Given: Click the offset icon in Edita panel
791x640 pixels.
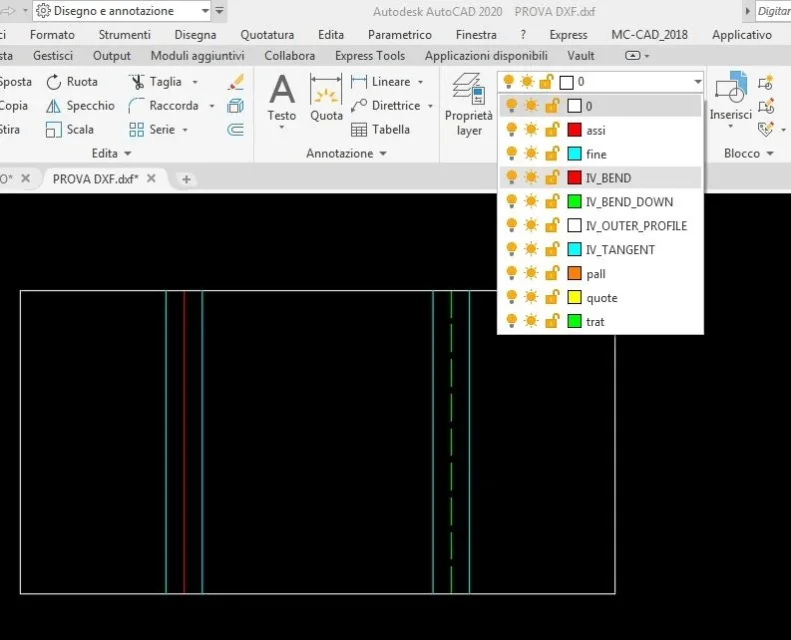Looking at the screenshot, I should (x=236, y=130).
